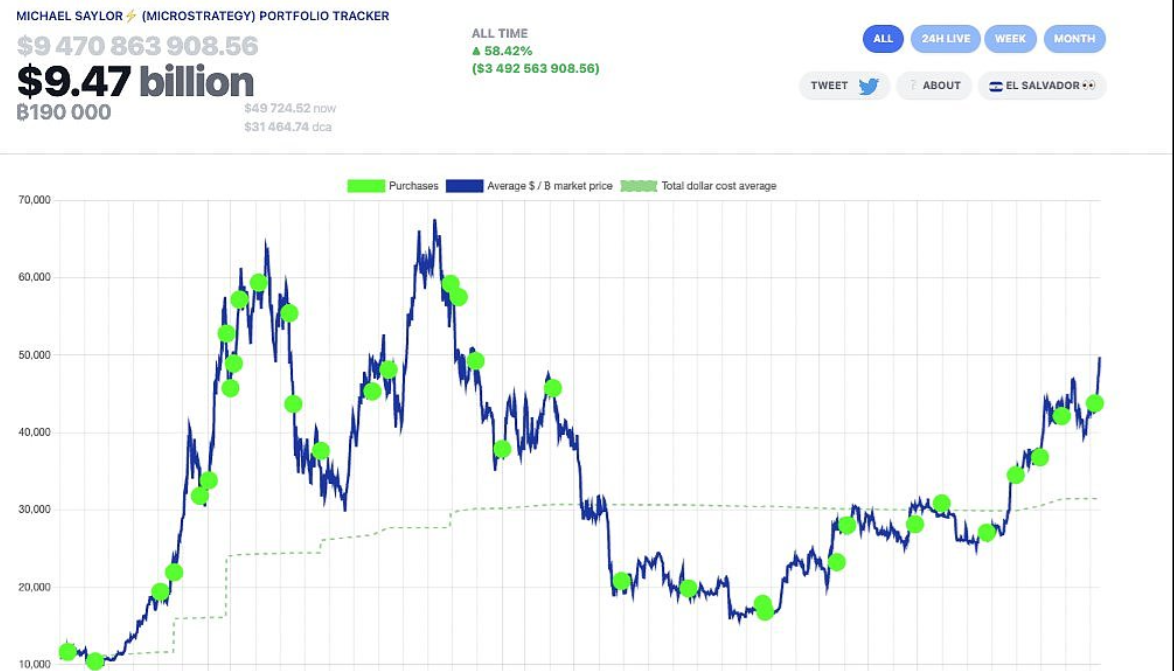This screenshot has height=671, width=1174.
Task: Click the Twitter bird icon
Action: click(x=868, y=86)
